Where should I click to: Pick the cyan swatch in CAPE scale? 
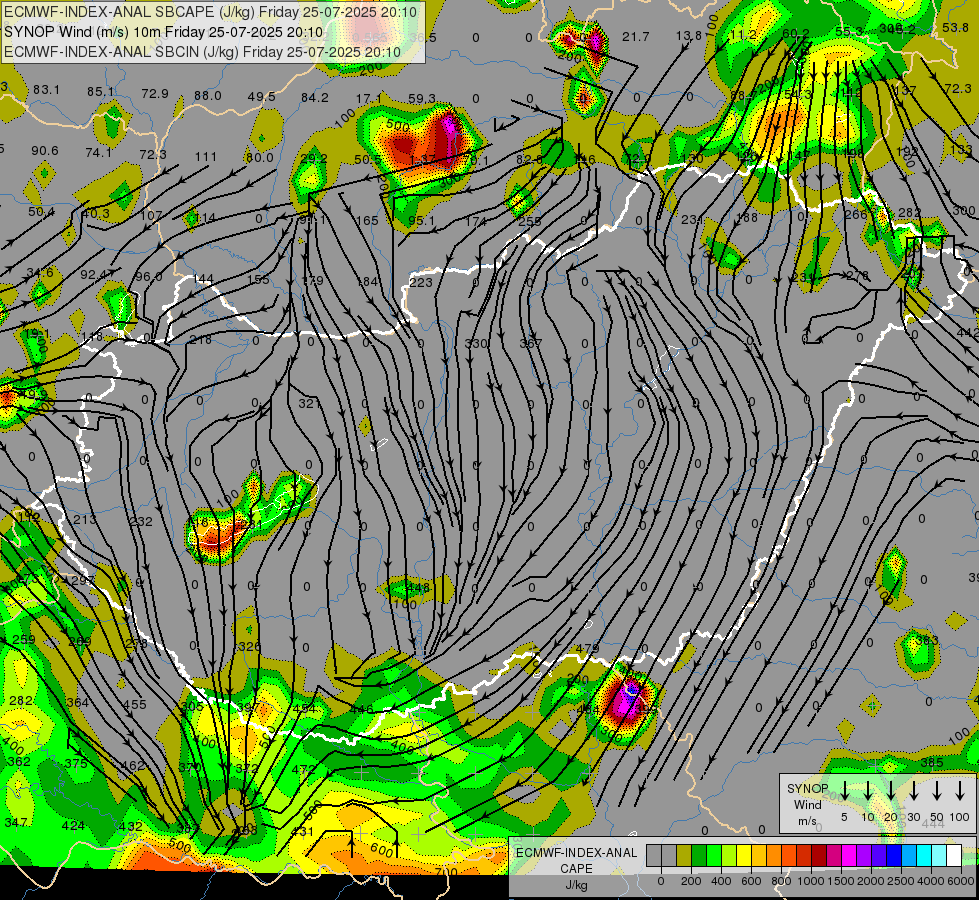click(925, 855)
